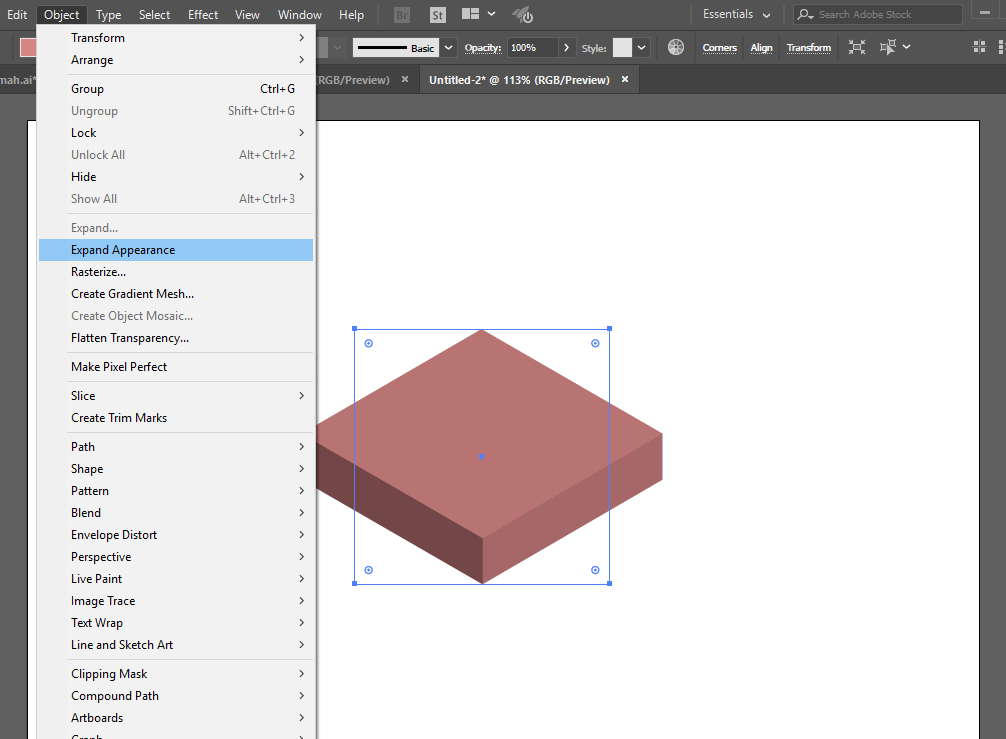The height and width of the screenshot is (739, 1006).
Task: Choose Expand Appearance from Object menu
Action: tap(123, 250)
